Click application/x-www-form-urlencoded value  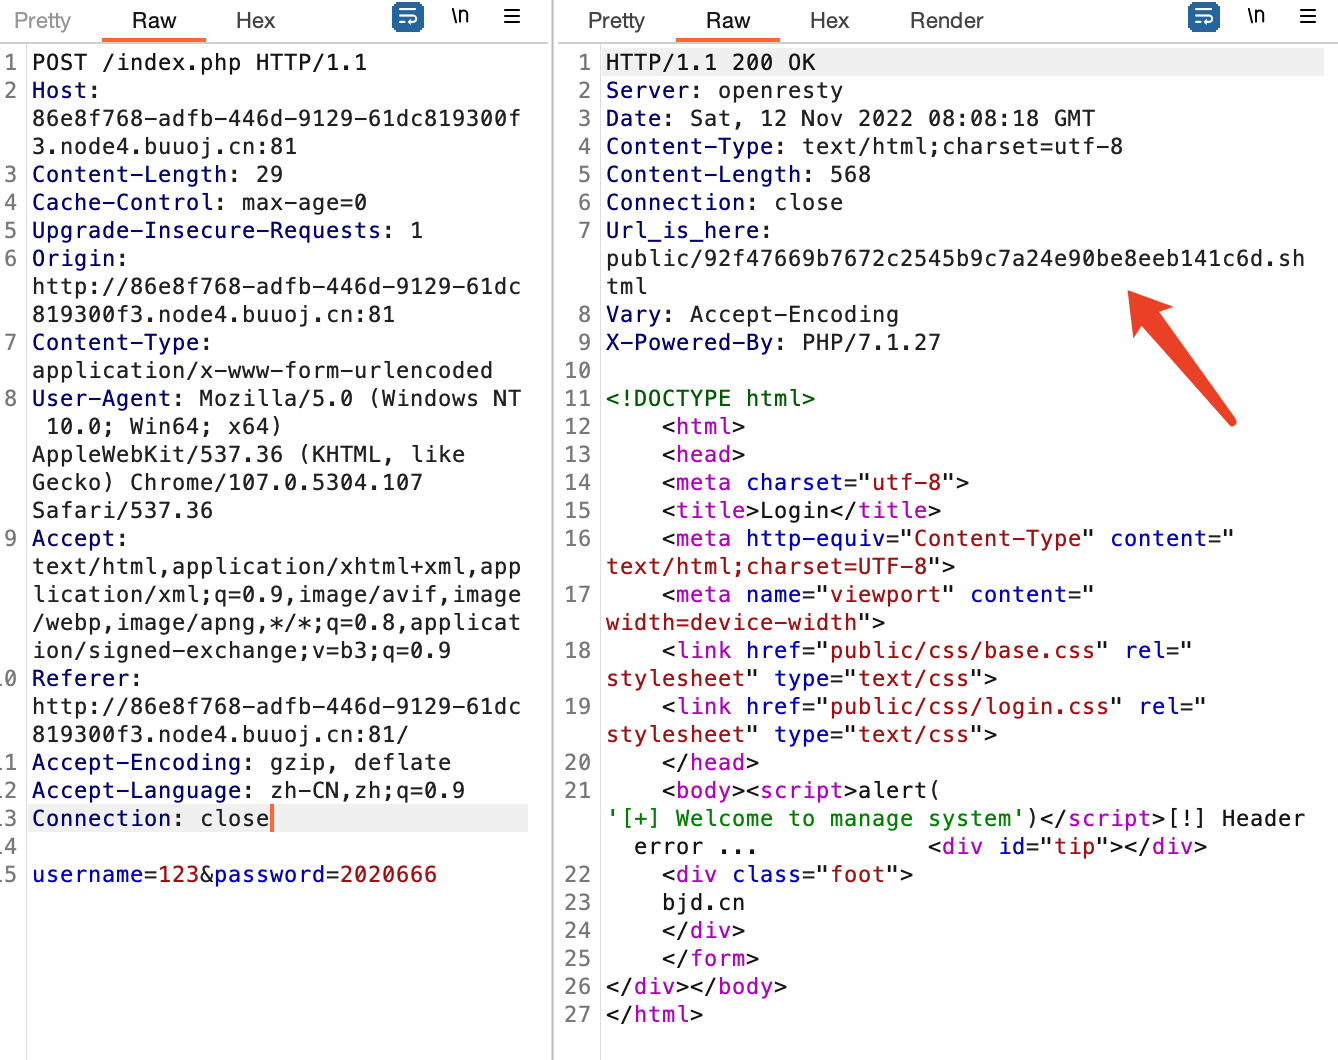click(x=263, y=370)
